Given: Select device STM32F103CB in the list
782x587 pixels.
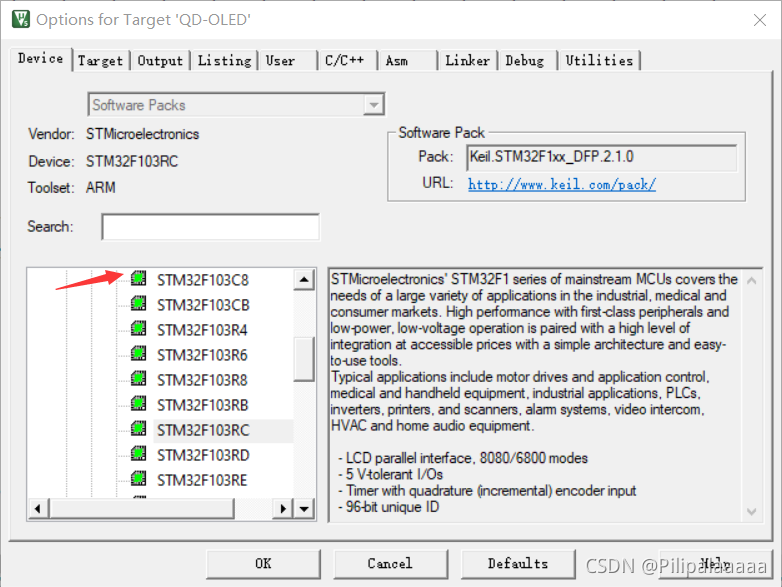Looking at the screenshot, I should (203, 305).
